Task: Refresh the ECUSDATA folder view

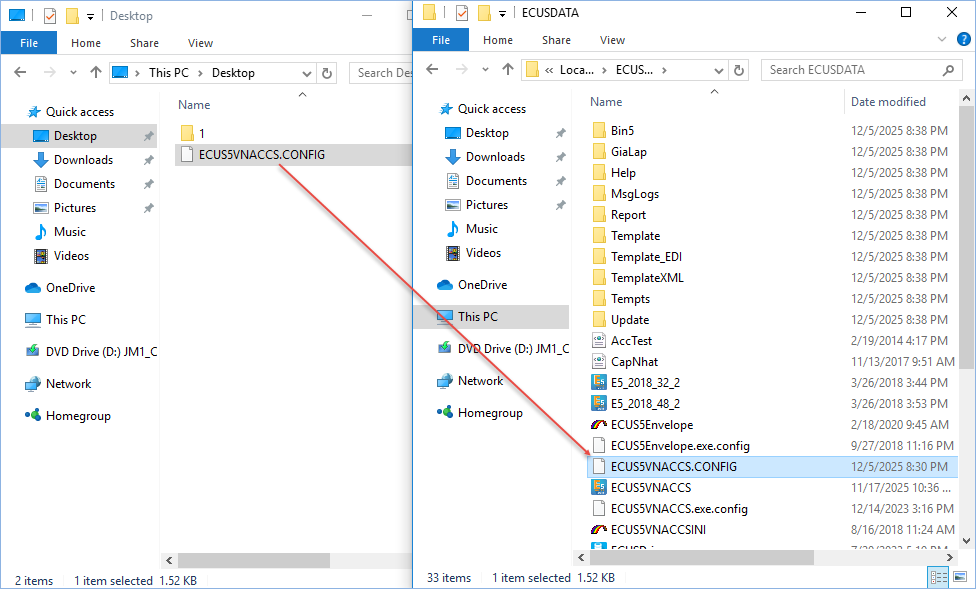Action: coord(739,70)
